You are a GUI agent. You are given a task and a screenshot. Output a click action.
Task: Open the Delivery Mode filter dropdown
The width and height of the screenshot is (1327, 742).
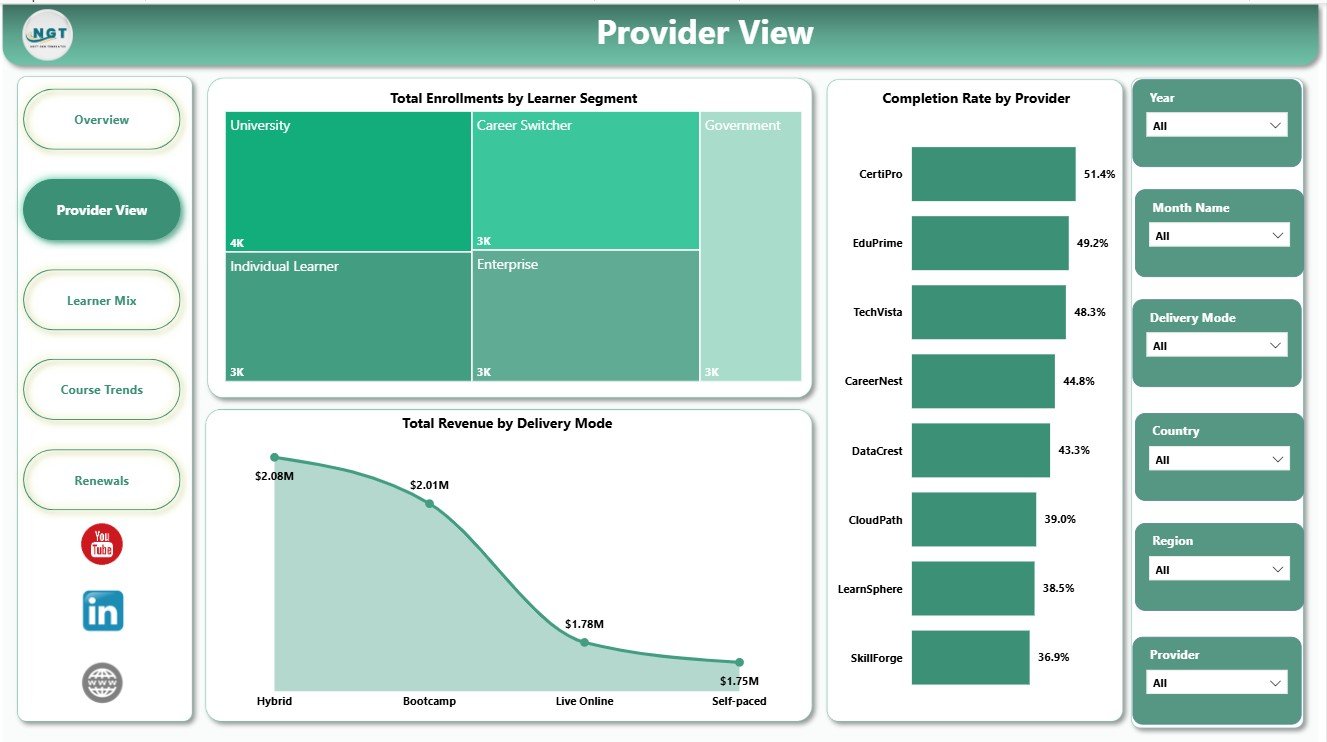[x=1216, y=346]
